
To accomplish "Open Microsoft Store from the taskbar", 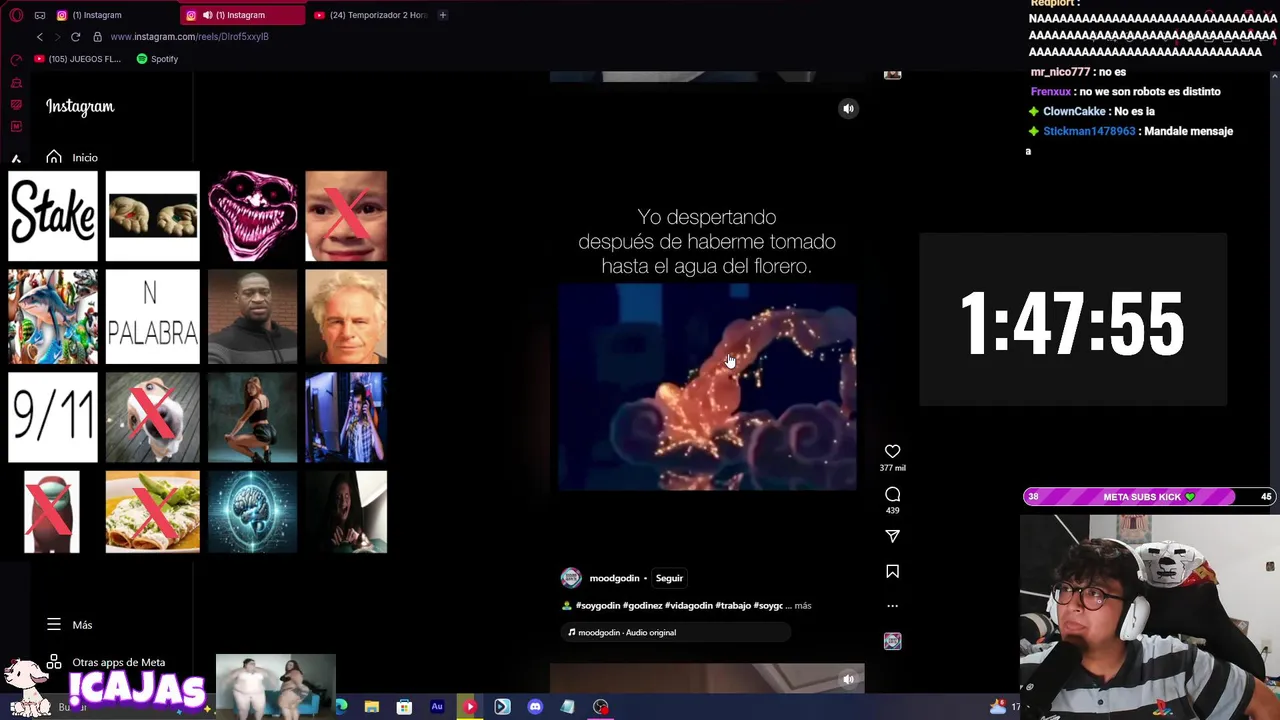I will click(404, 707).
